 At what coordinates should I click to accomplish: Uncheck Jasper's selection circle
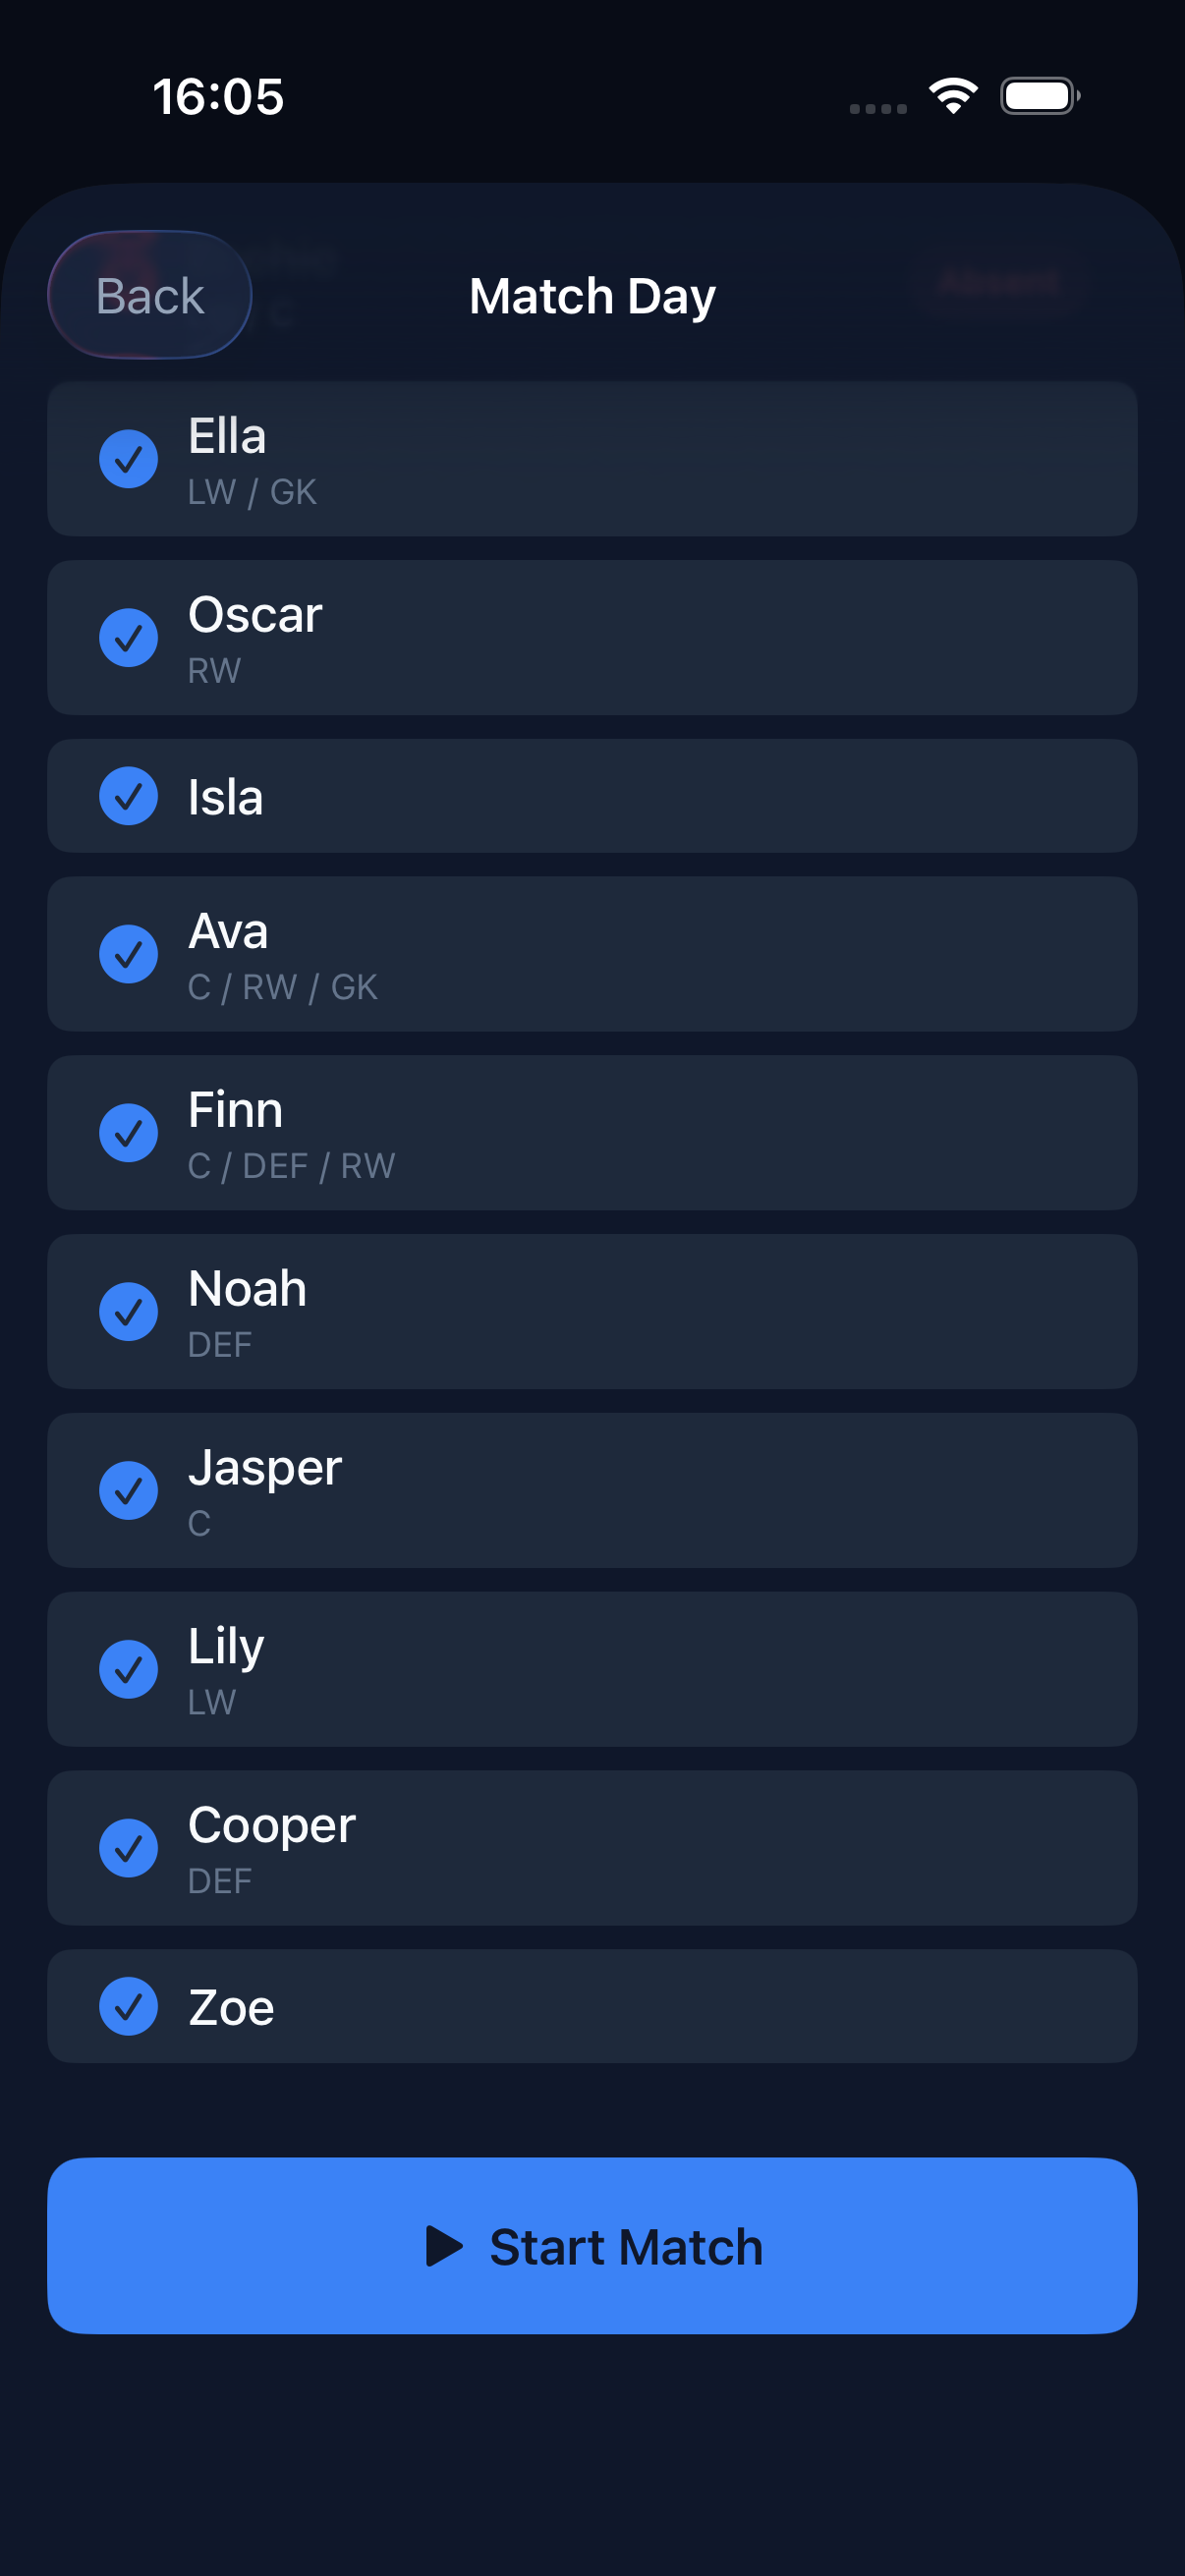tap(128, 1490)
